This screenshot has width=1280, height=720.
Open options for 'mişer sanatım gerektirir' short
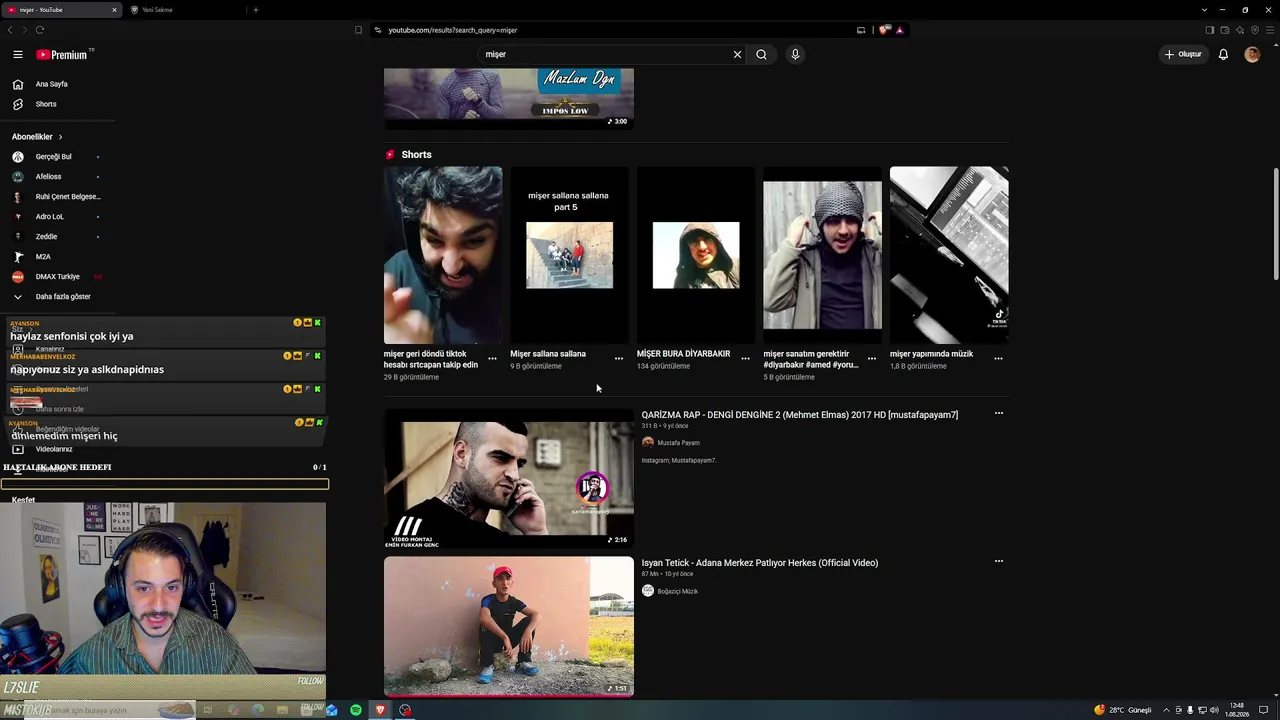click(872, 358)
